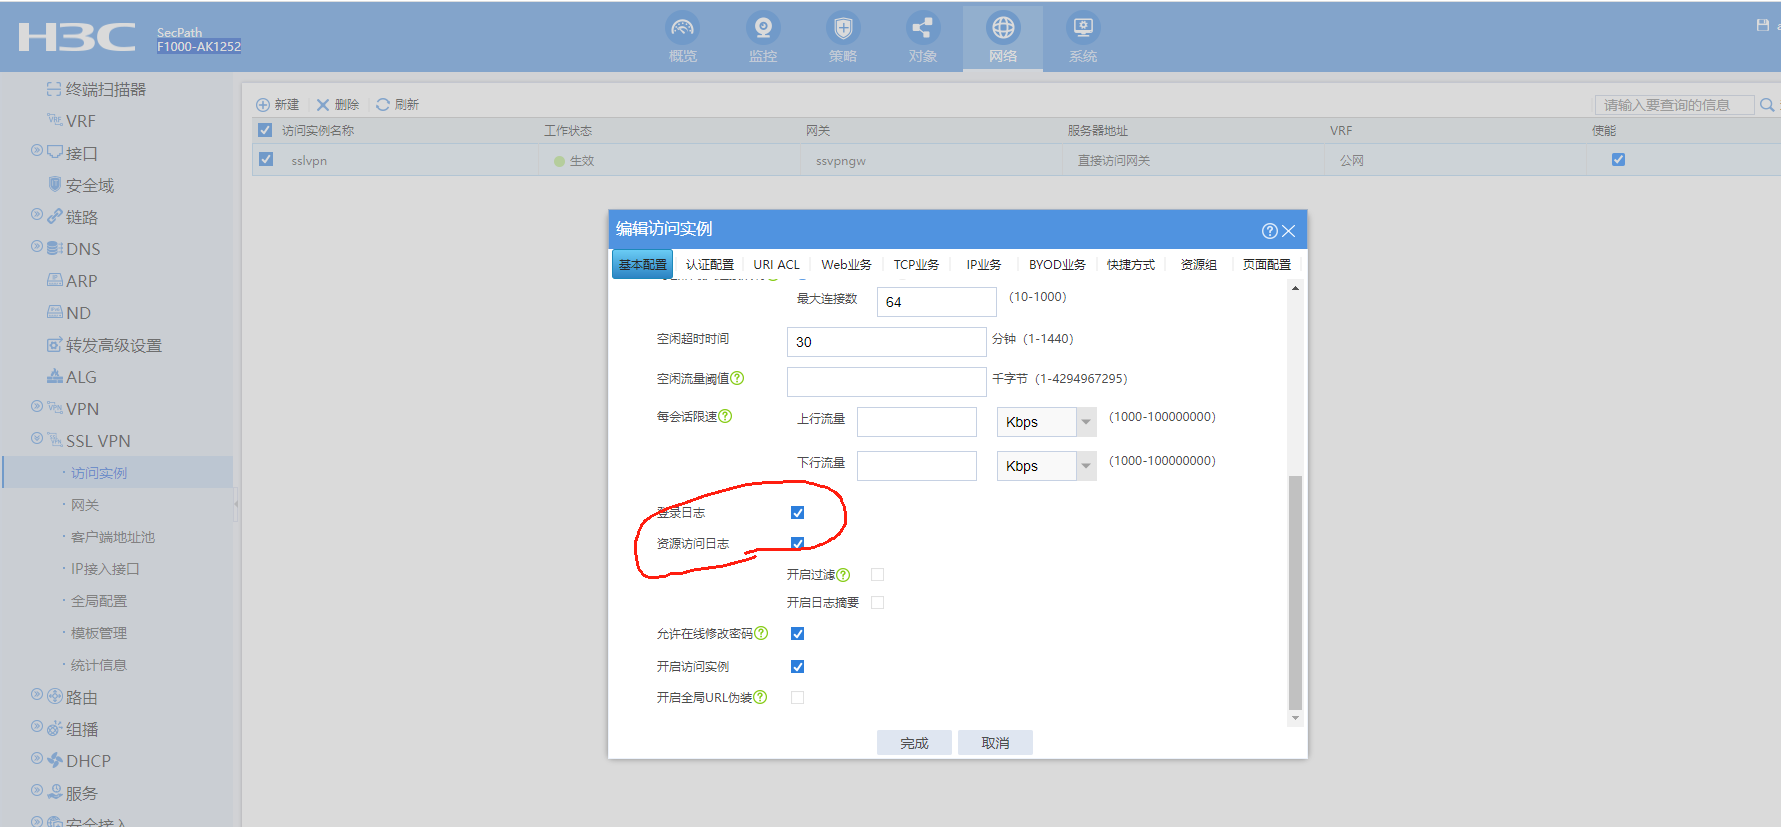Switch to the Web业务 tab

tap(847, 265)
